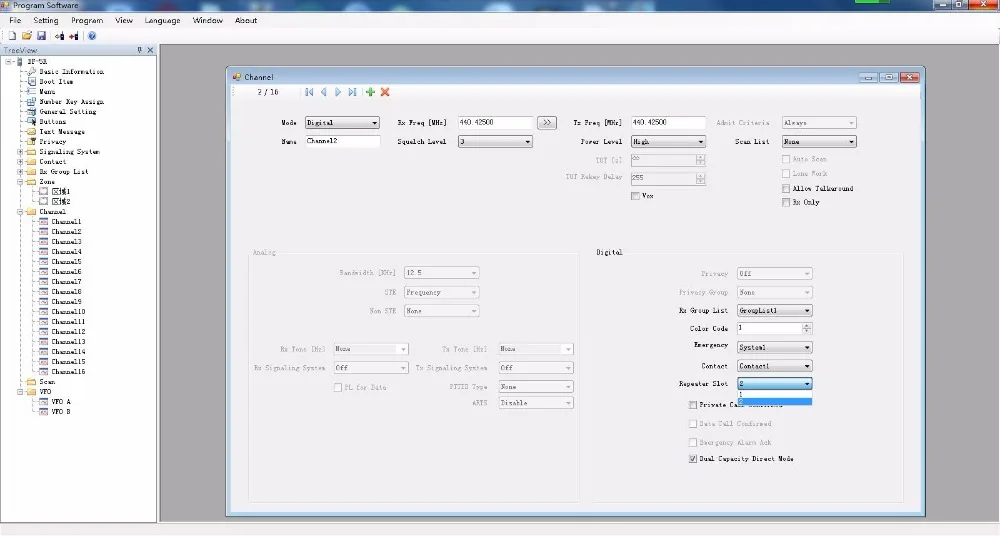Toggle Private Call Confirmed checkbox

[693, 405]
